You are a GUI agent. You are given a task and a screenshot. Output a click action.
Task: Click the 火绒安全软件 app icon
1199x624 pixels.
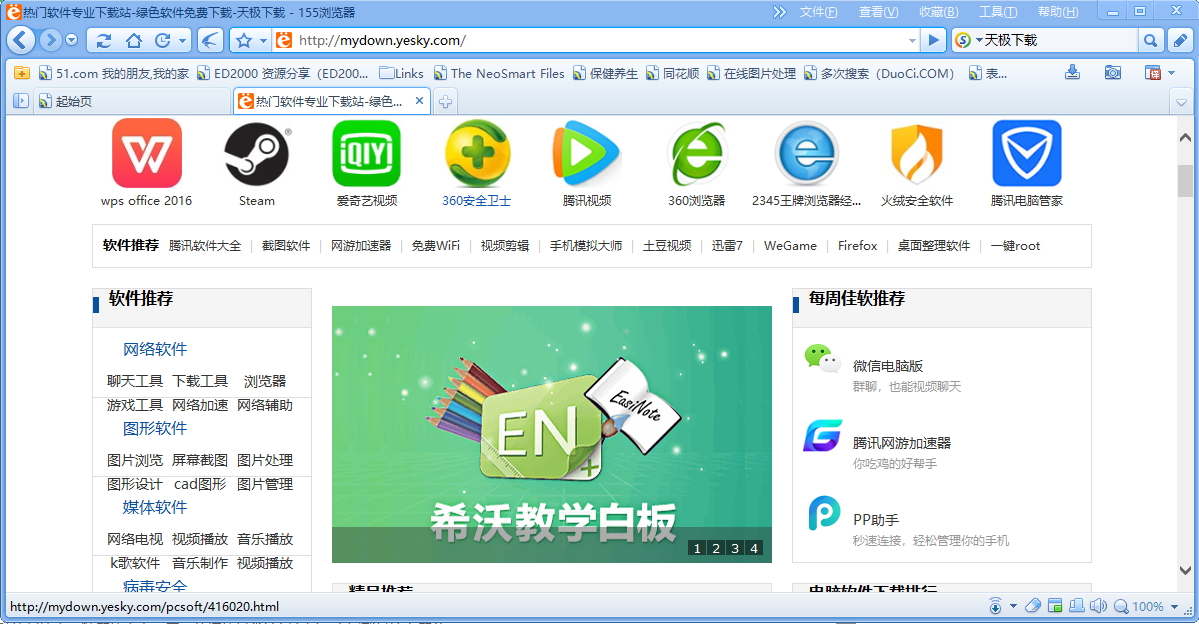click(917, 153)
